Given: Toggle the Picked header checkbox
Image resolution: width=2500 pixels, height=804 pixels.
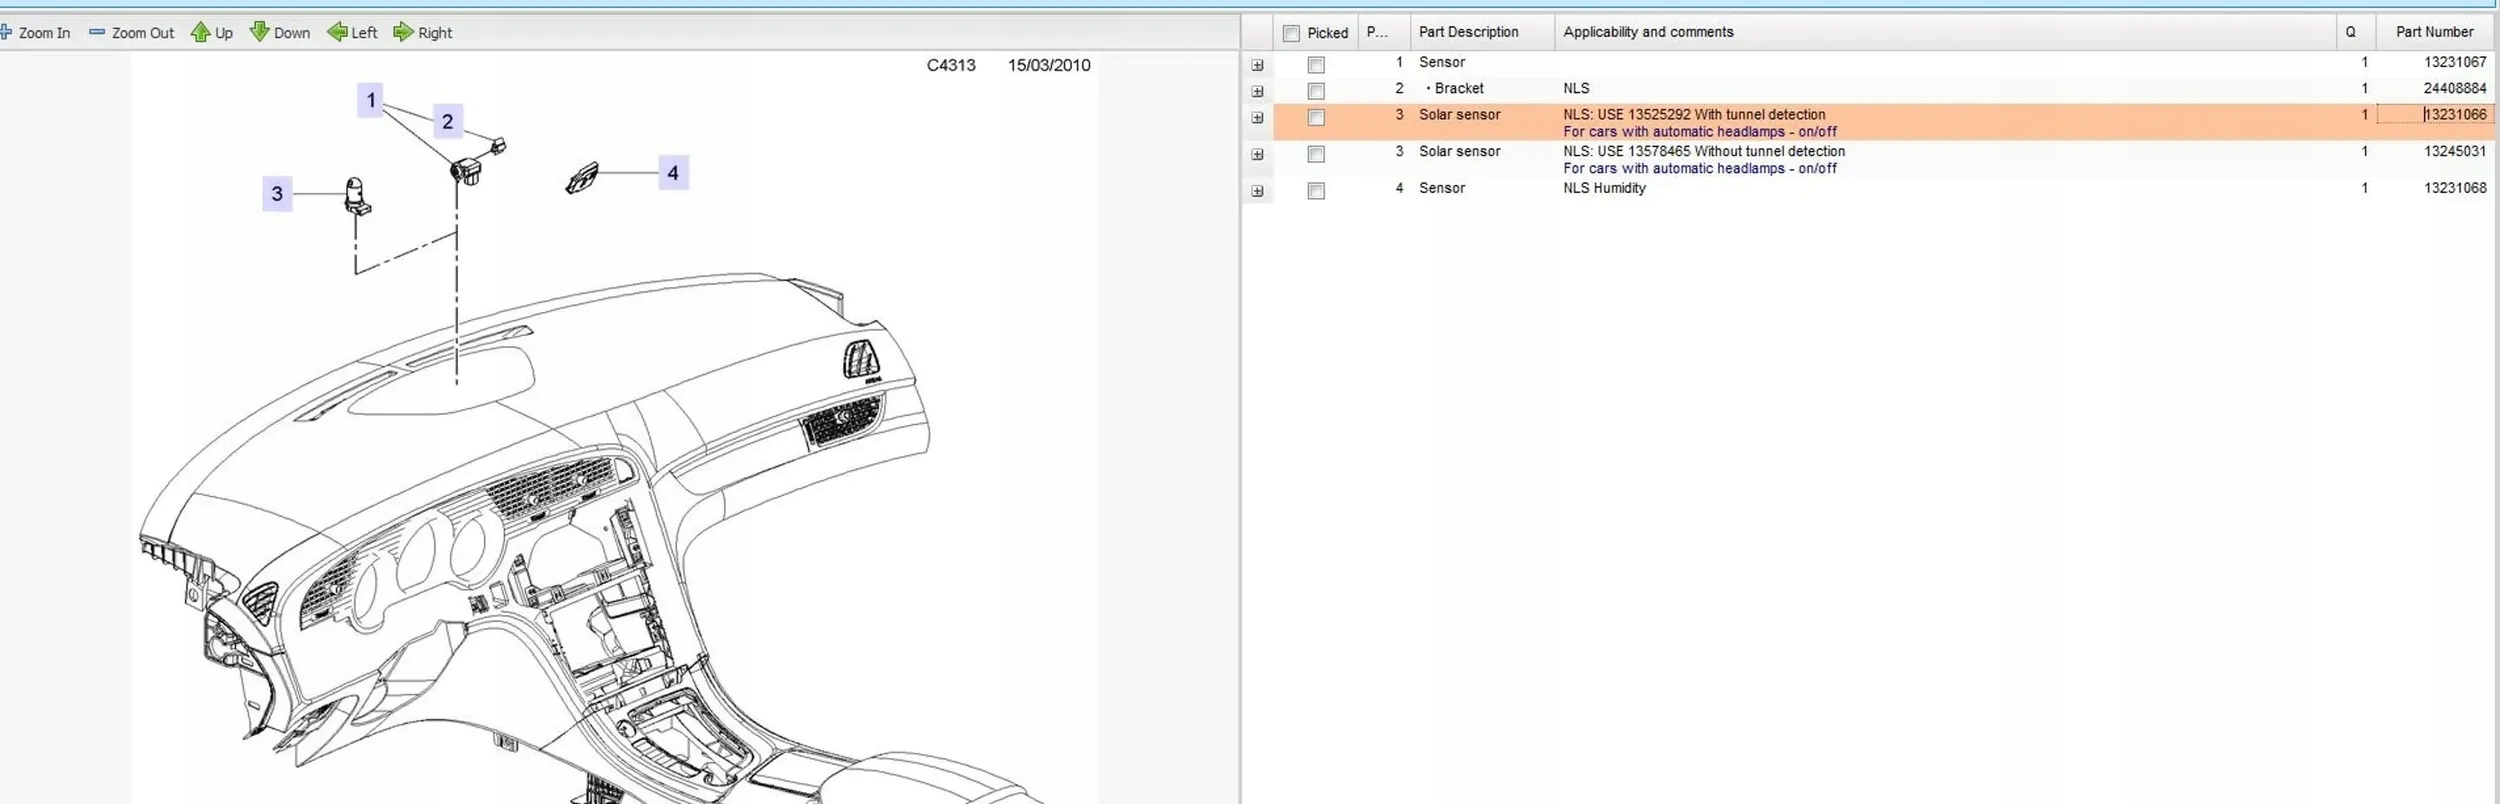Looking at the screenshot, I should (1291, 33).
